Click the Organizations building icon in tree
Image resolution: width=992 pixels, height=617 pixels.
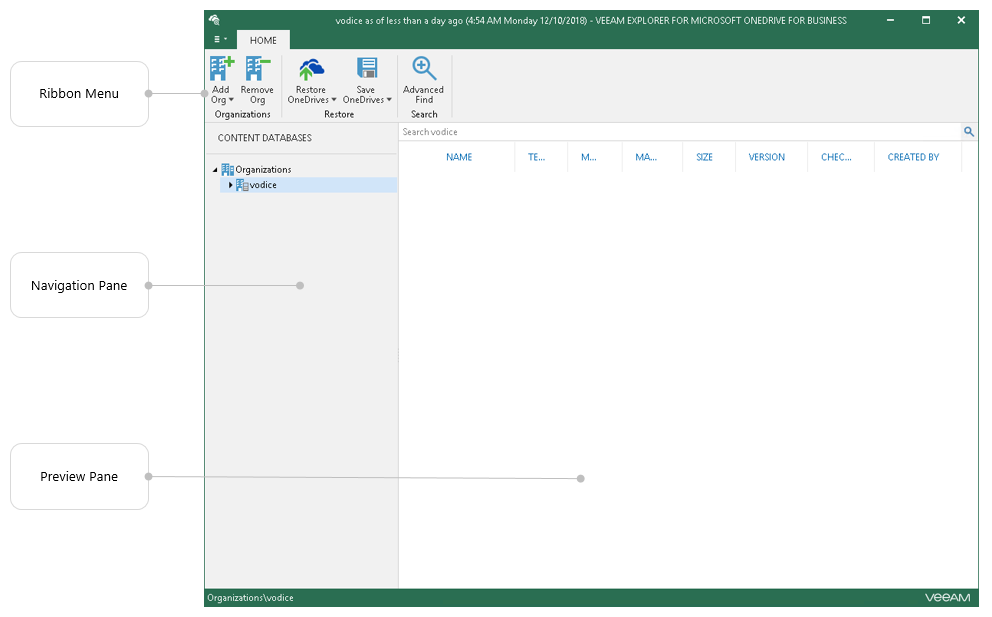[x=227, y=170]
